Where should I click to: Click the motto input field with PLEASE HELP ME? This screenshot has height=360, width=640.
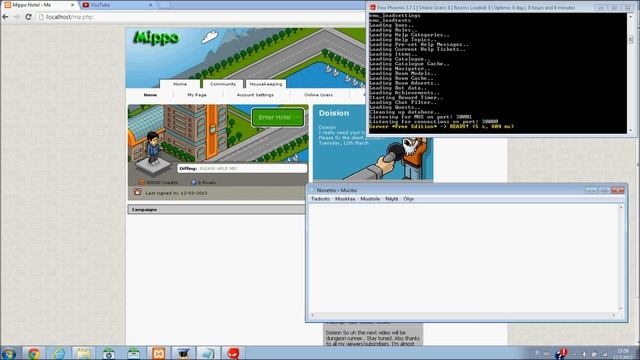[x=242, y=168]
